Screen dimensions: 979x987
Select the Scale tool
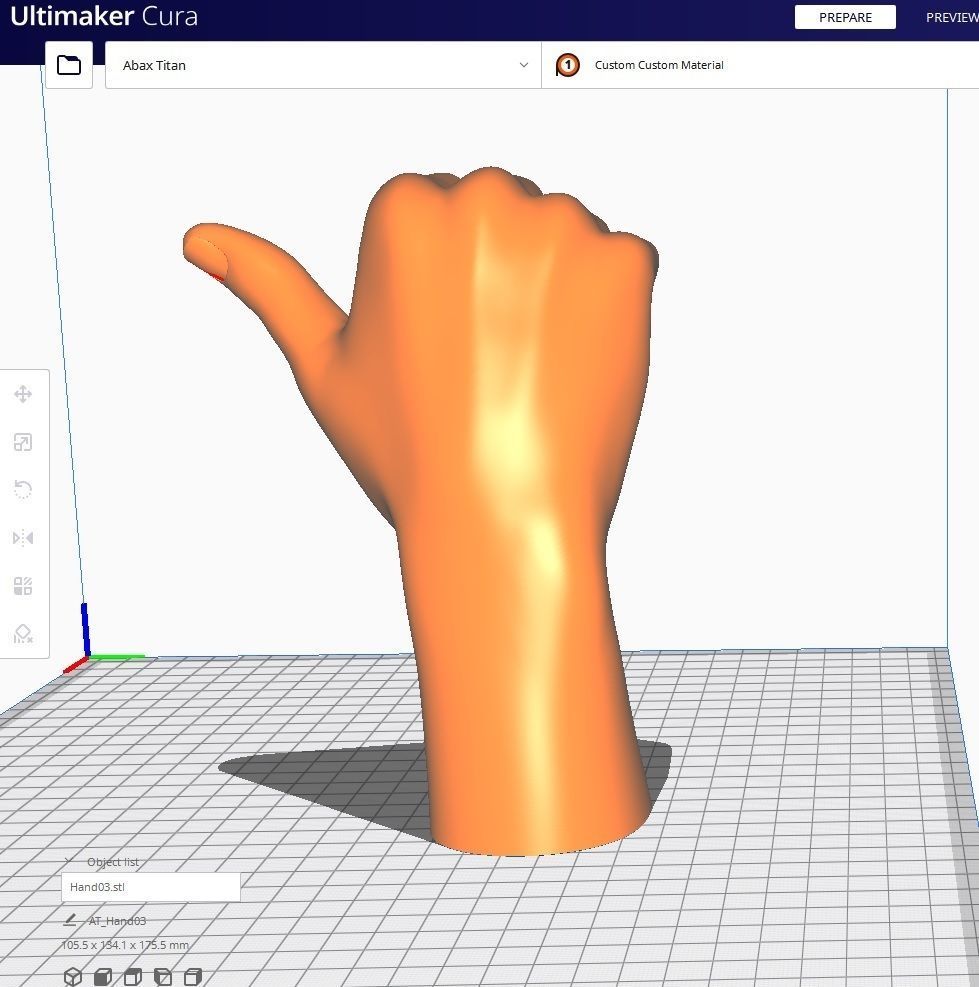click(23, 442)
